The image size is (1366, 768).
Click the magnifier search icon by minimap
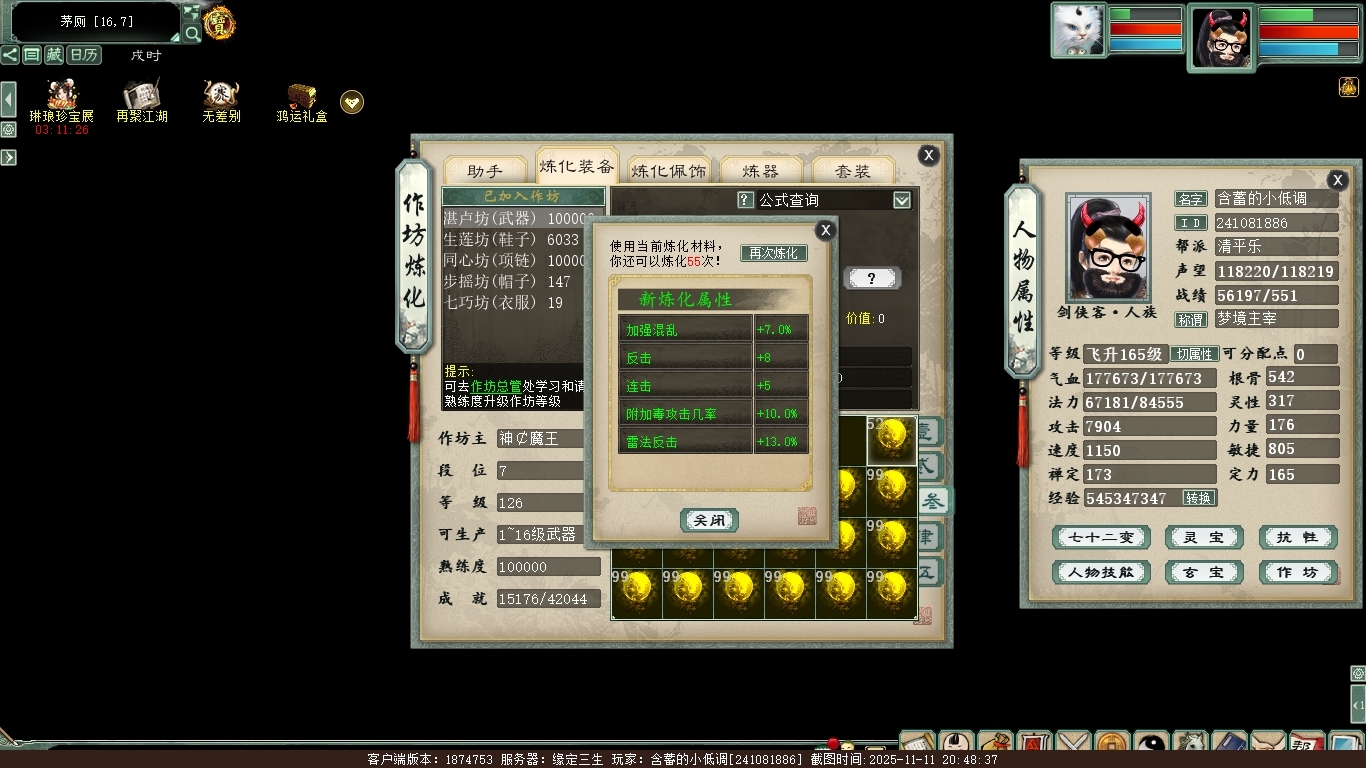coord(192,33)
